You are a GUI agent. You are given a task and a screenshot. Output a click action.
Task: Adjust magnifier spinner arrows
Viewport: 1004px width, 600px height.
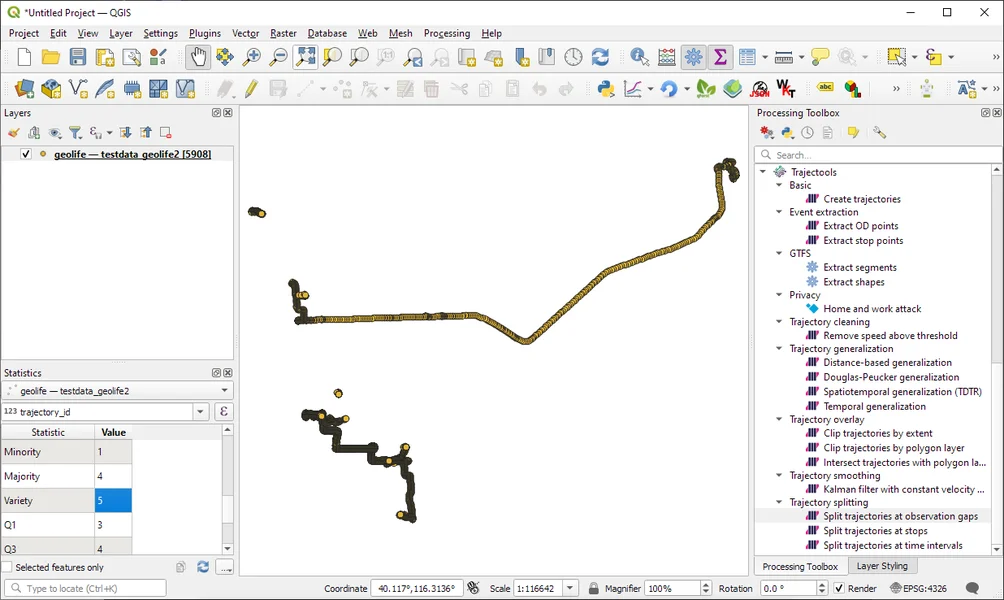706,588
